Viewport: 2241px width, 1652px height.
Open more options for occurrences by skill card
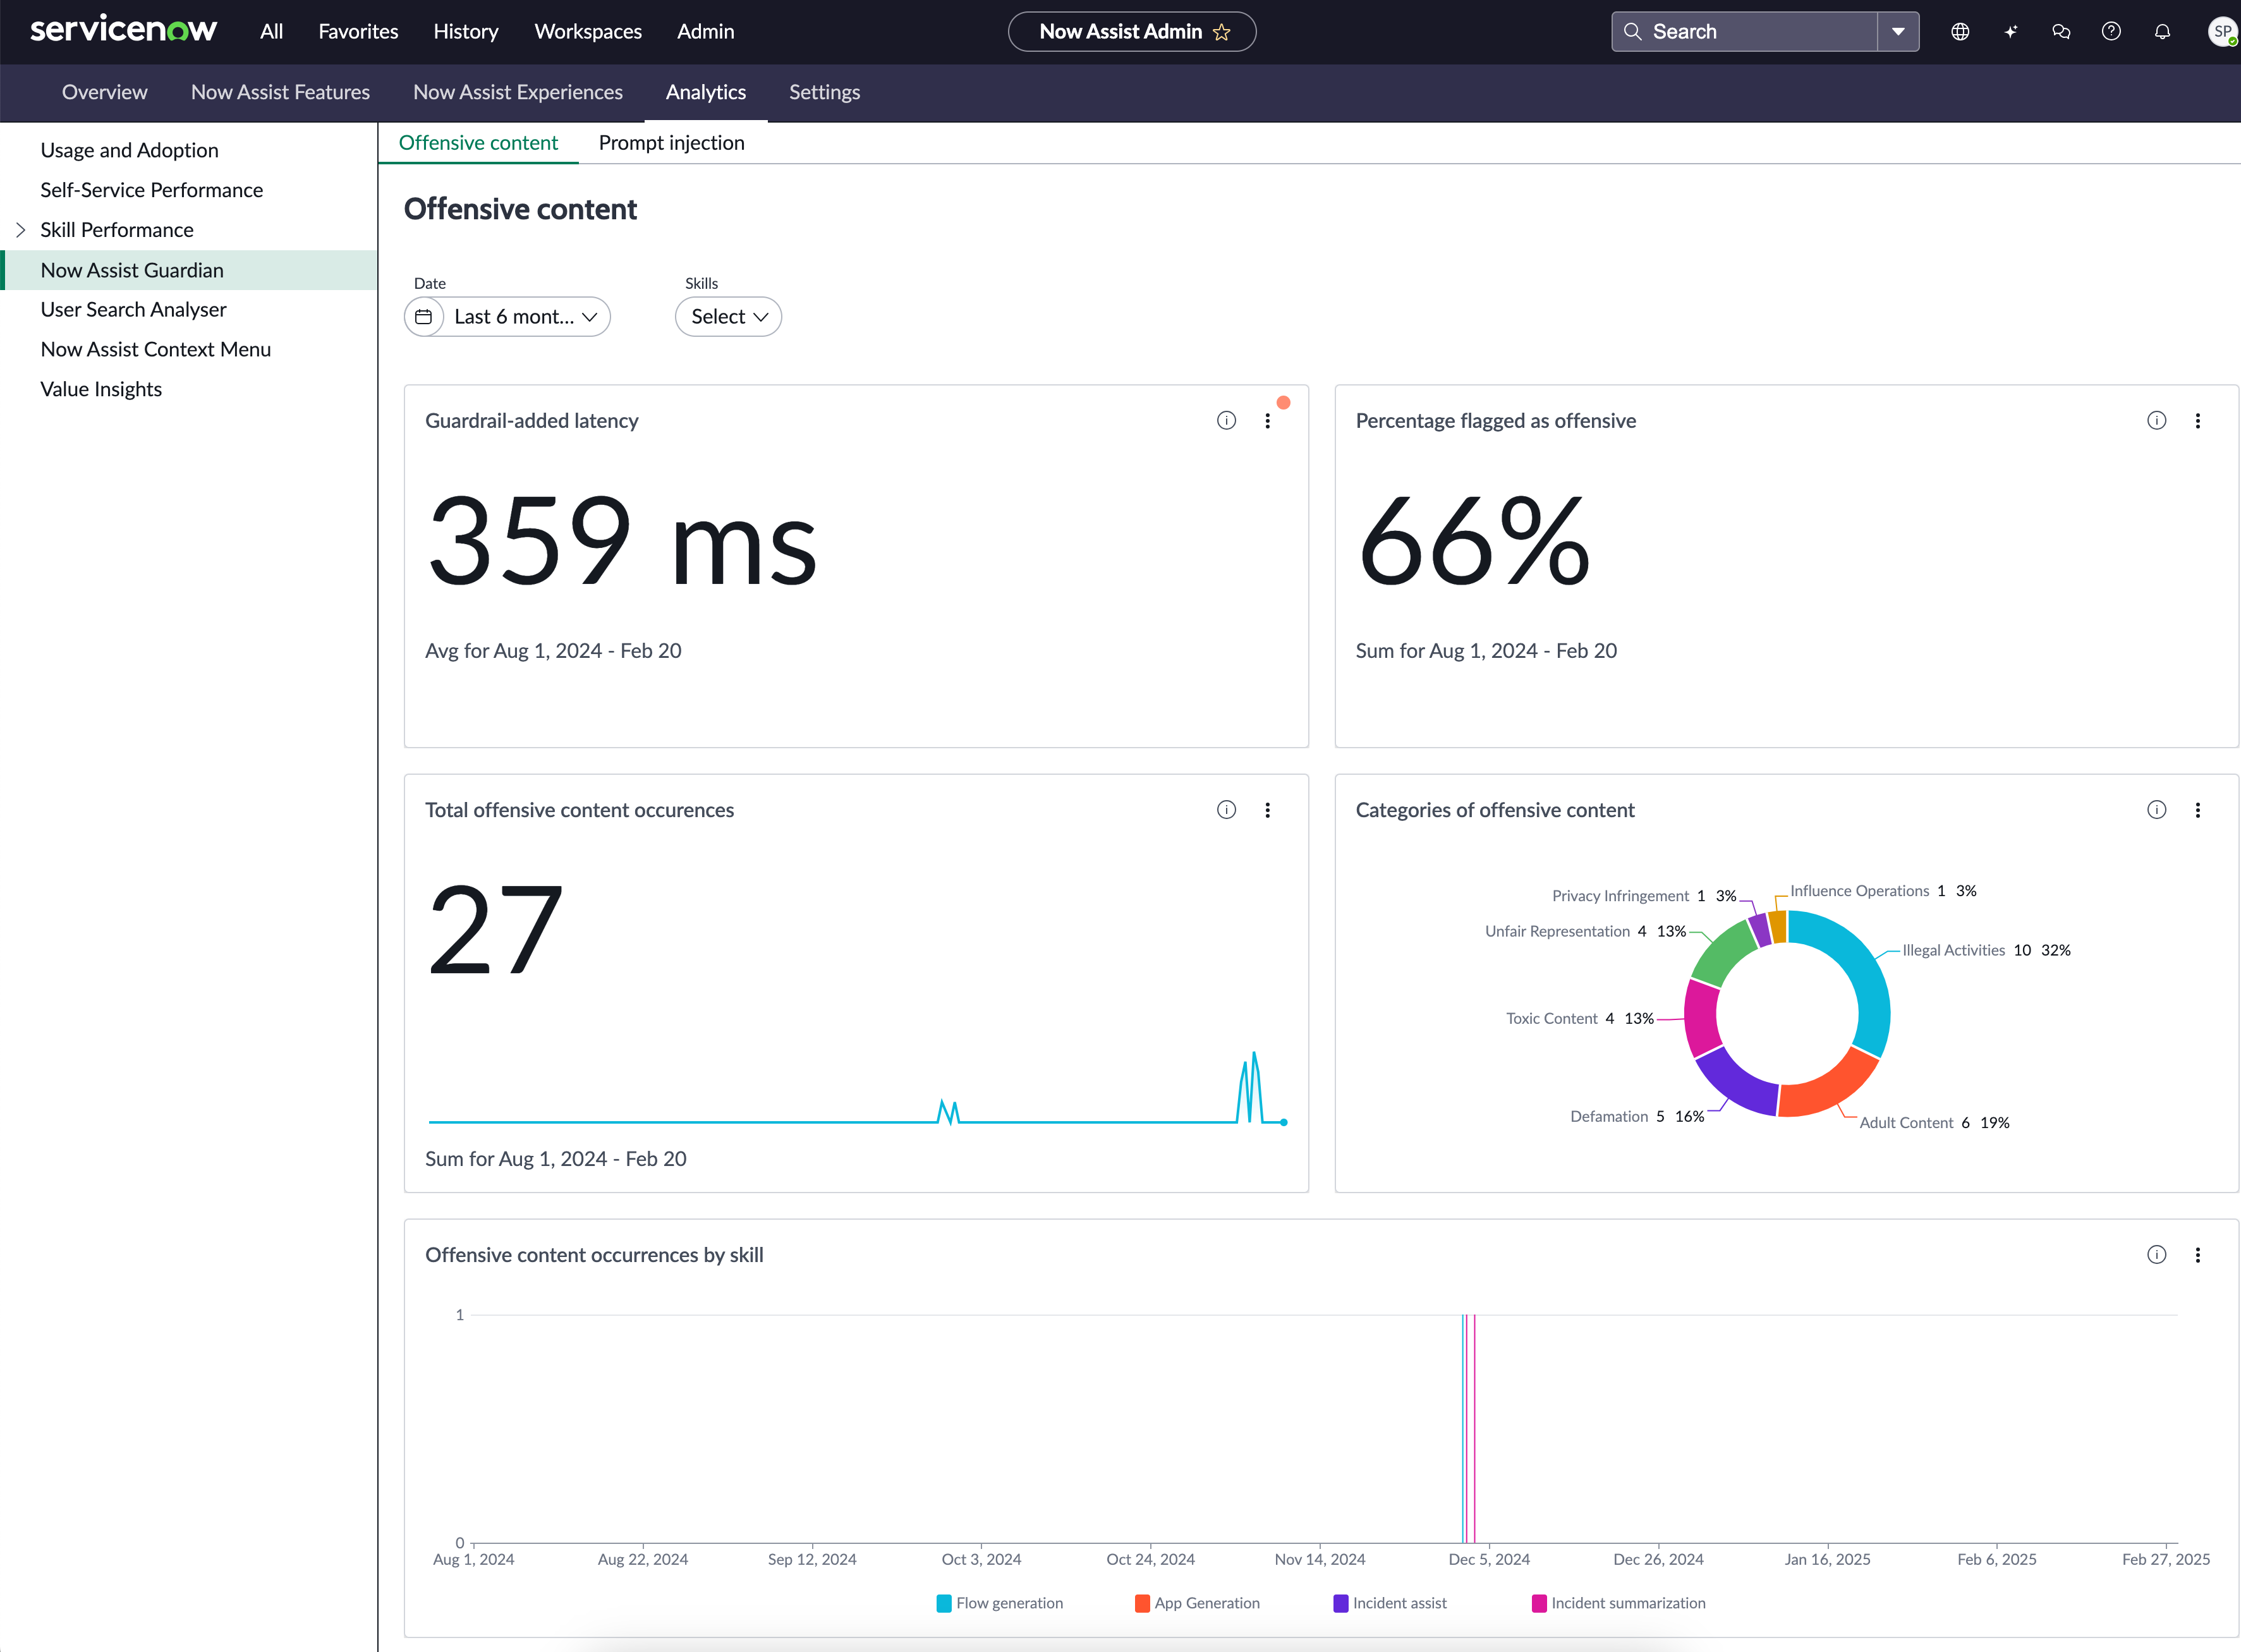coord(2198,1255)
